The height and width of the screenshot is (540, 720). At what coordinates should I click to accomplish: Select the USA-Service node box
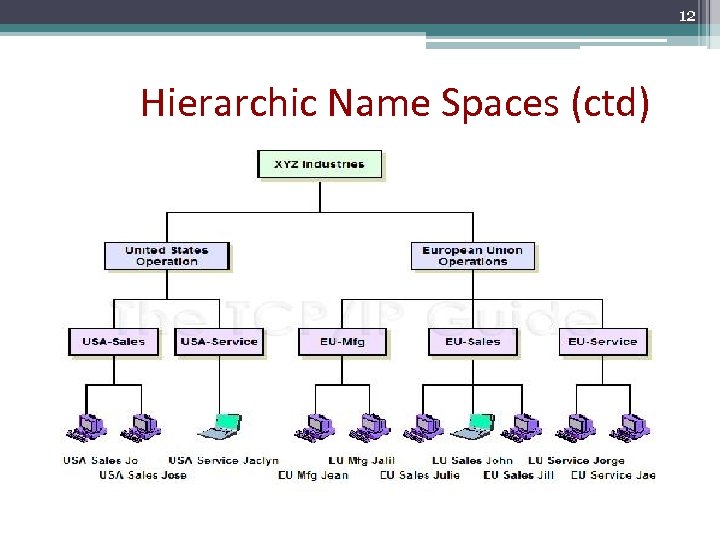pyautogui.click(x=219, y=342)
